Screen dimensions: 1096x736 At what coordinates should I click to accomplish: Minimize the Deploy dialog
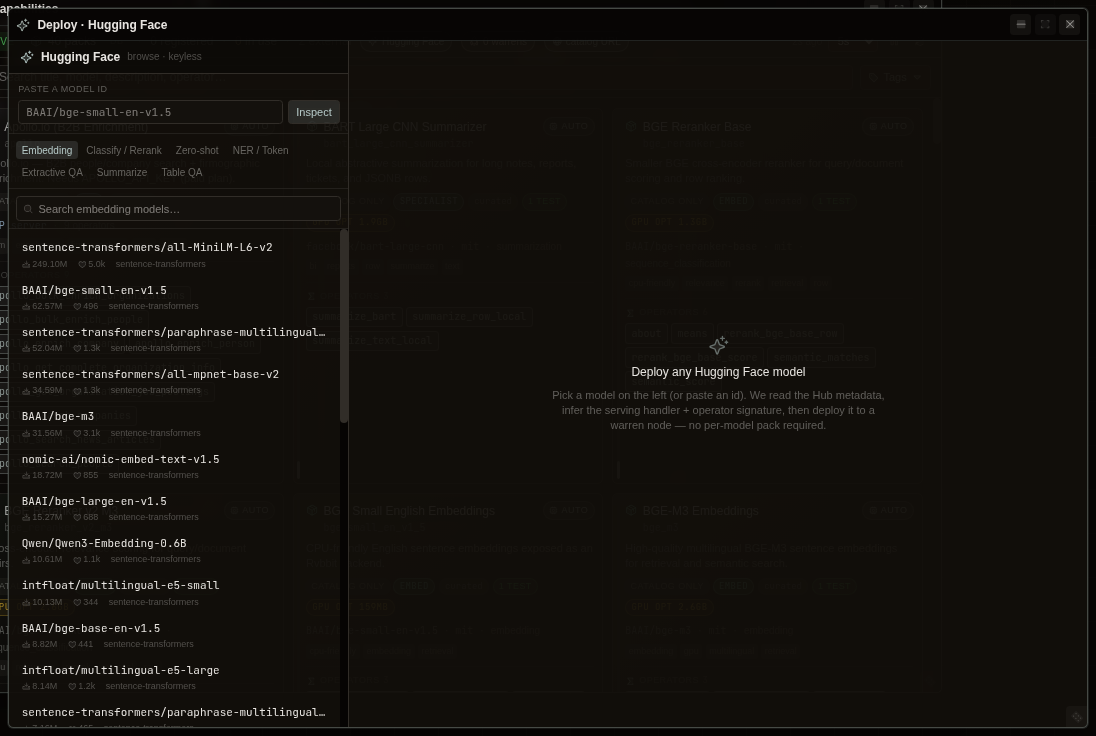pyautogui.click(x=1021, y=24)
